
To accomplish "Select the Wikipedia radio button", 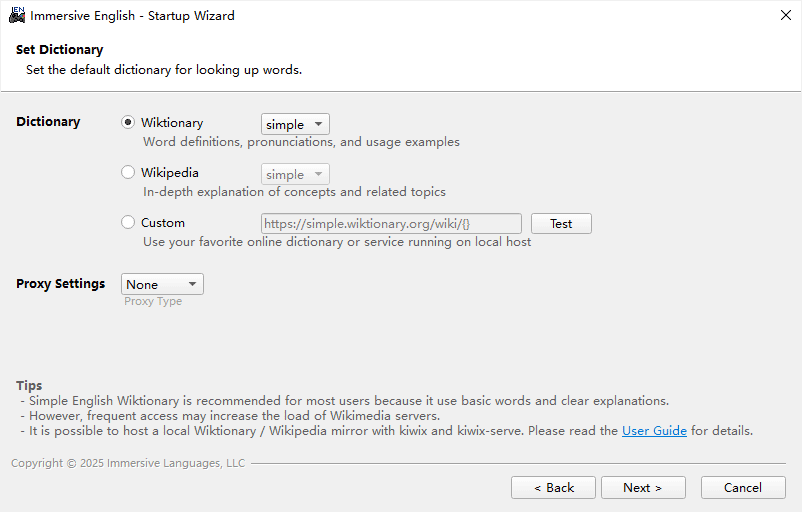I will coord(128,172).
